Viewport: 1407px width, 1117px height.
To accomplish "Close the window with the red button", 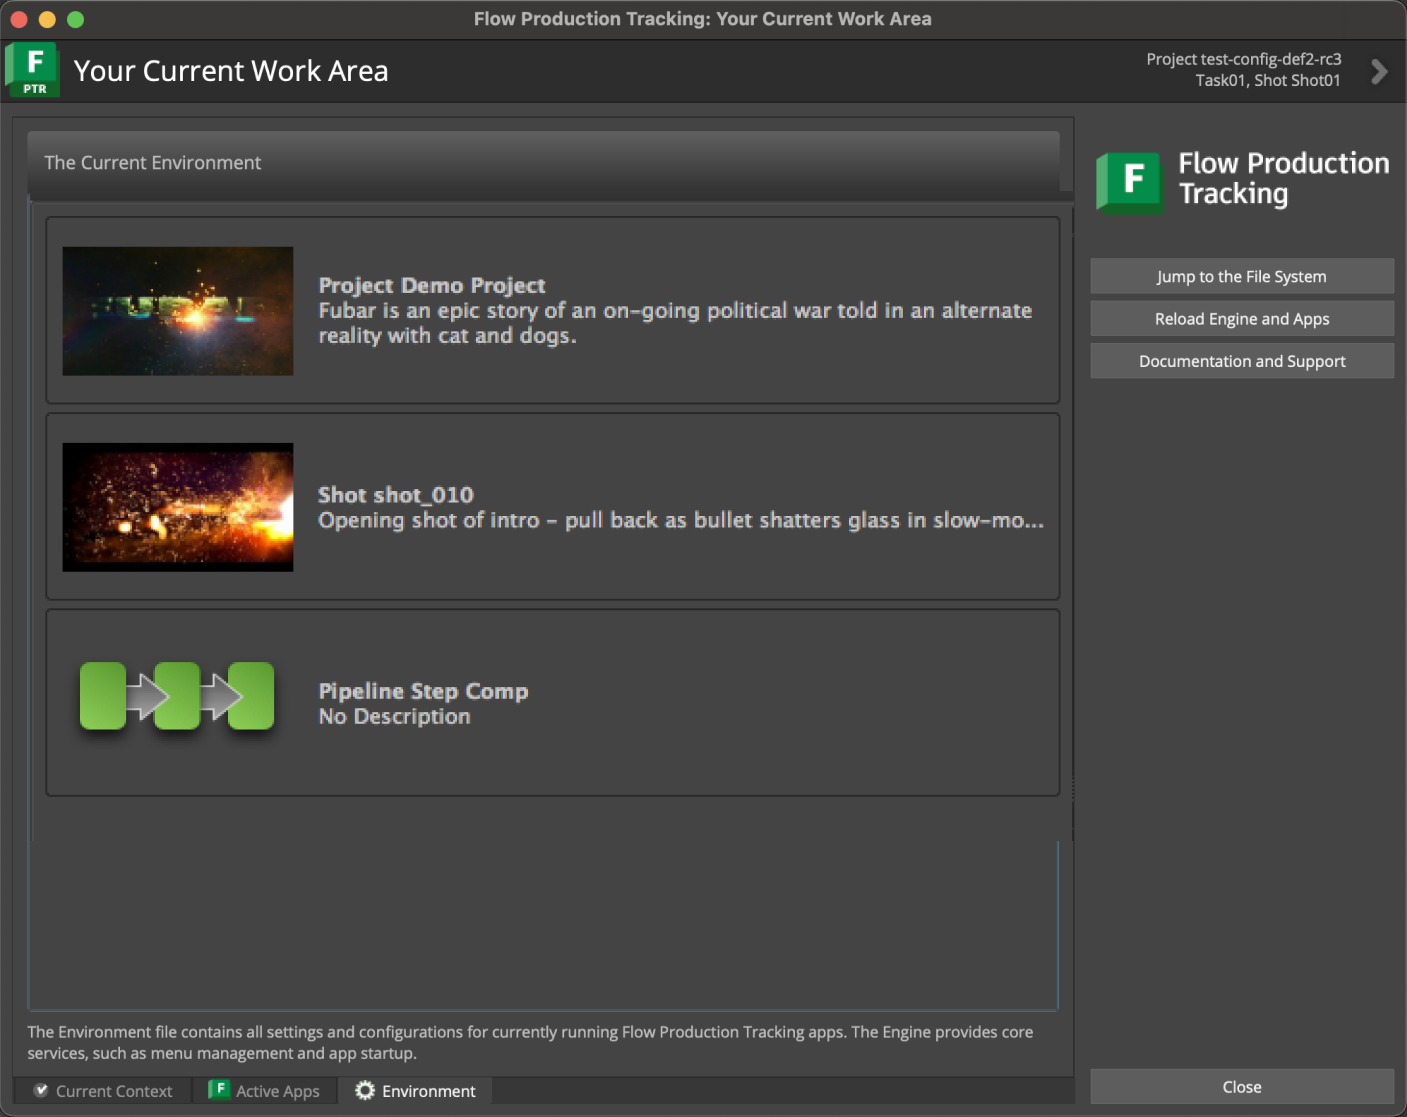I will (x=19, y=19).
